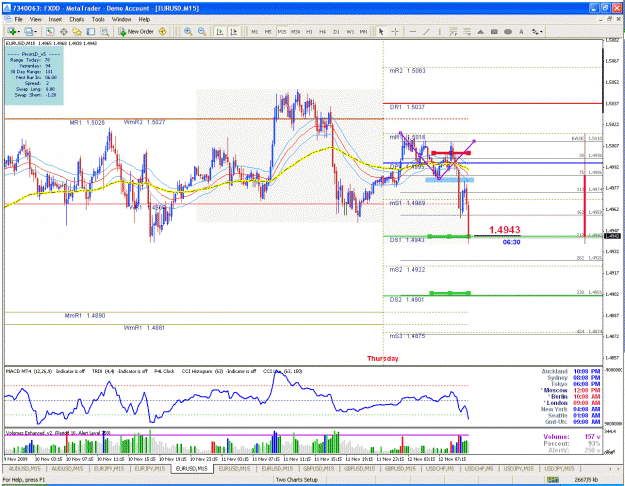Viewport: 625px width, 486px height.
Task: Click the DS2 1.4901 level label
Action: pyautogui.click(x=407, y=299)
